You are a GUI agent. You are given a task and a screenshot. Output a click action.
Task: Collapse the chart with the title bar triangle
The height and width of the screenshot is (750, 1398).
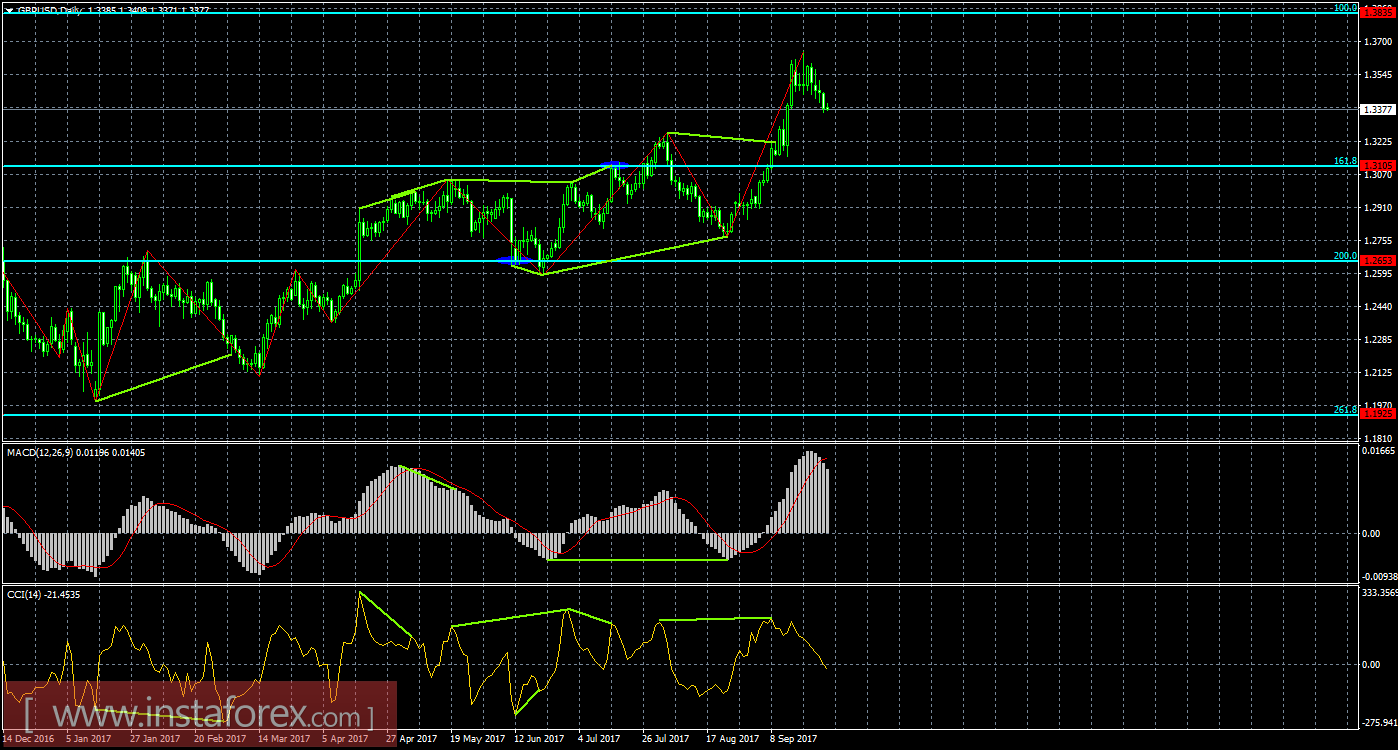10,7
